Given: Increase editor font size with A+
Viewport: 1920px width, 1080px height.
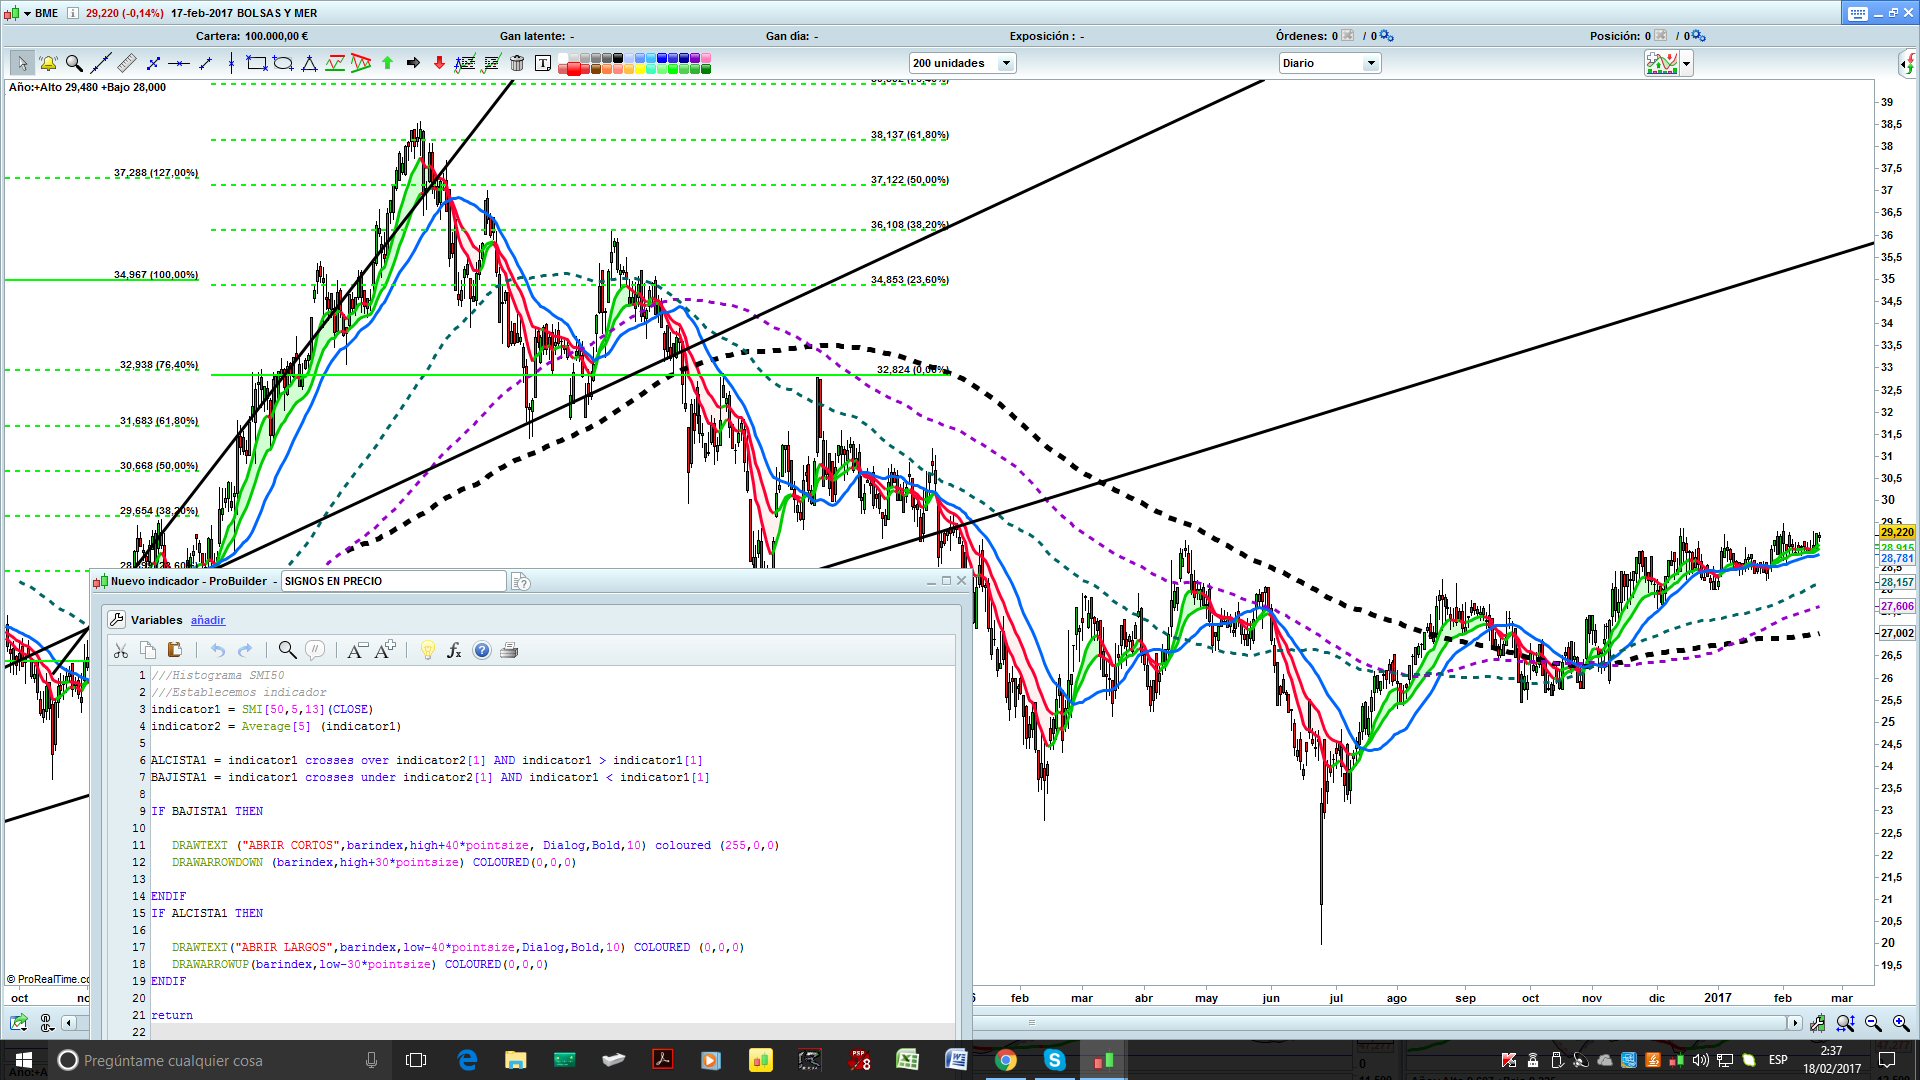Looking at the screenshot, I should pyautogui.click(x=385, y=650).
